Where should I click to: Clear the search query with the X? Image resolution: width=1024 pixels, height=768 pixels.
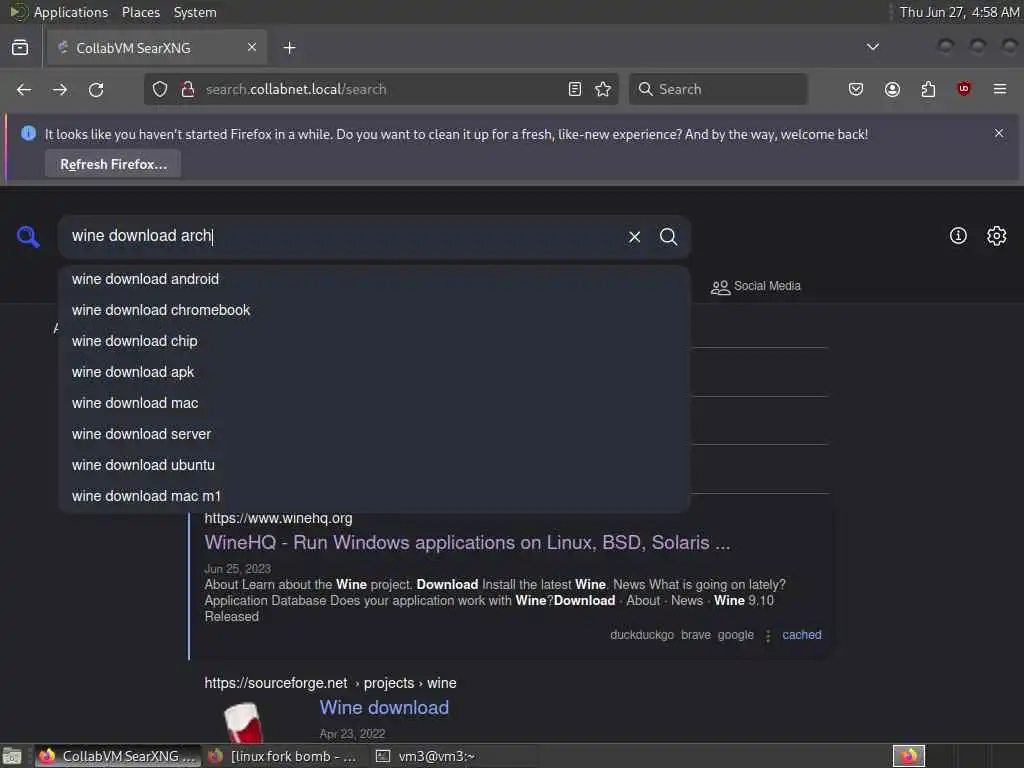pos(634,236)
